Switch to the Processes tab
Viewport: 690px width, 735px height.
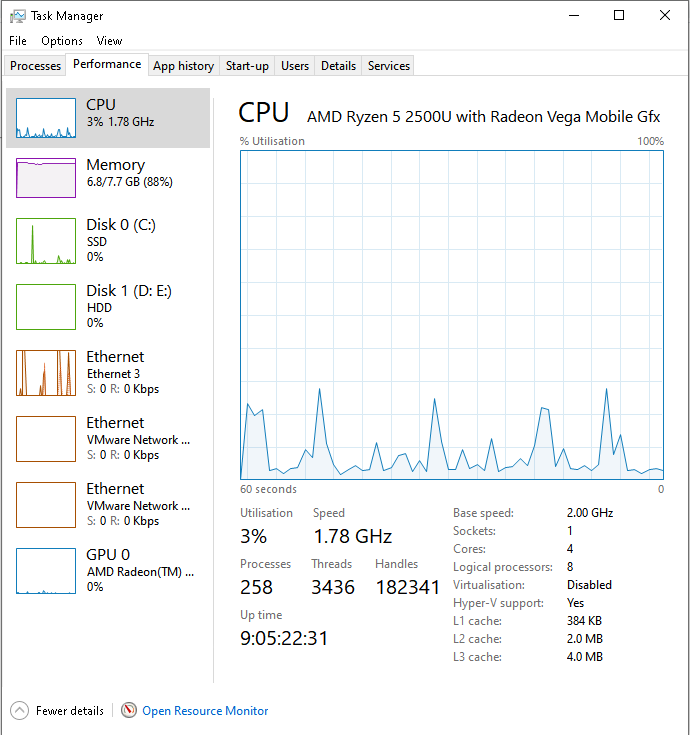click(x=36, y=66)
